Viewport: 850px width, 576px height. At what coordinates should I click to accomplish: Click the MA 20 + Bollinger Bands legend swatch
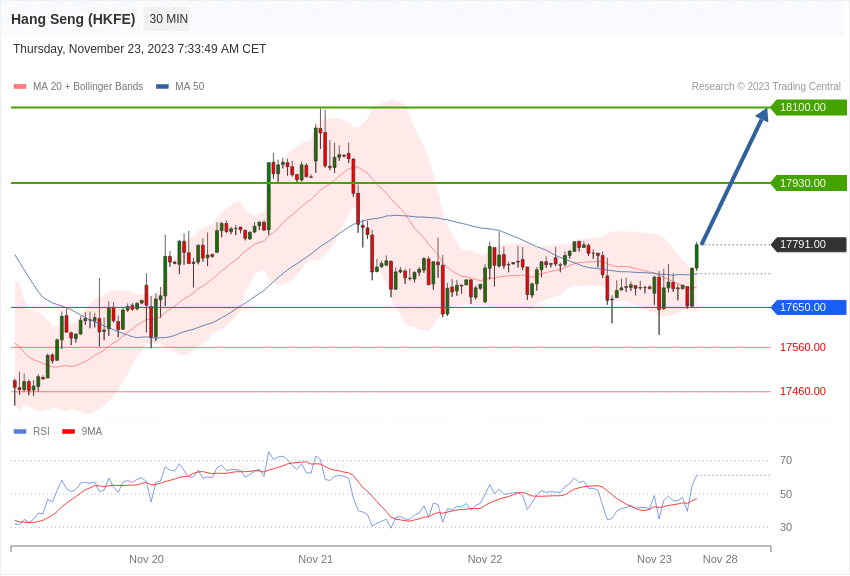(x=20, y=87)
